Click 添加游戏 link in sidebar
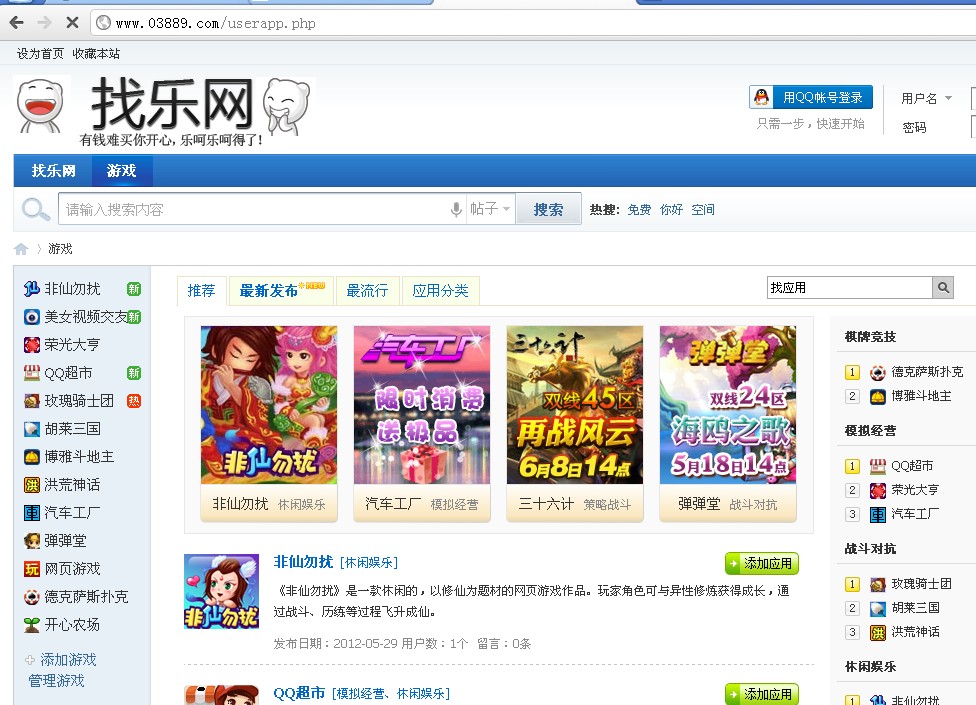 68,660
